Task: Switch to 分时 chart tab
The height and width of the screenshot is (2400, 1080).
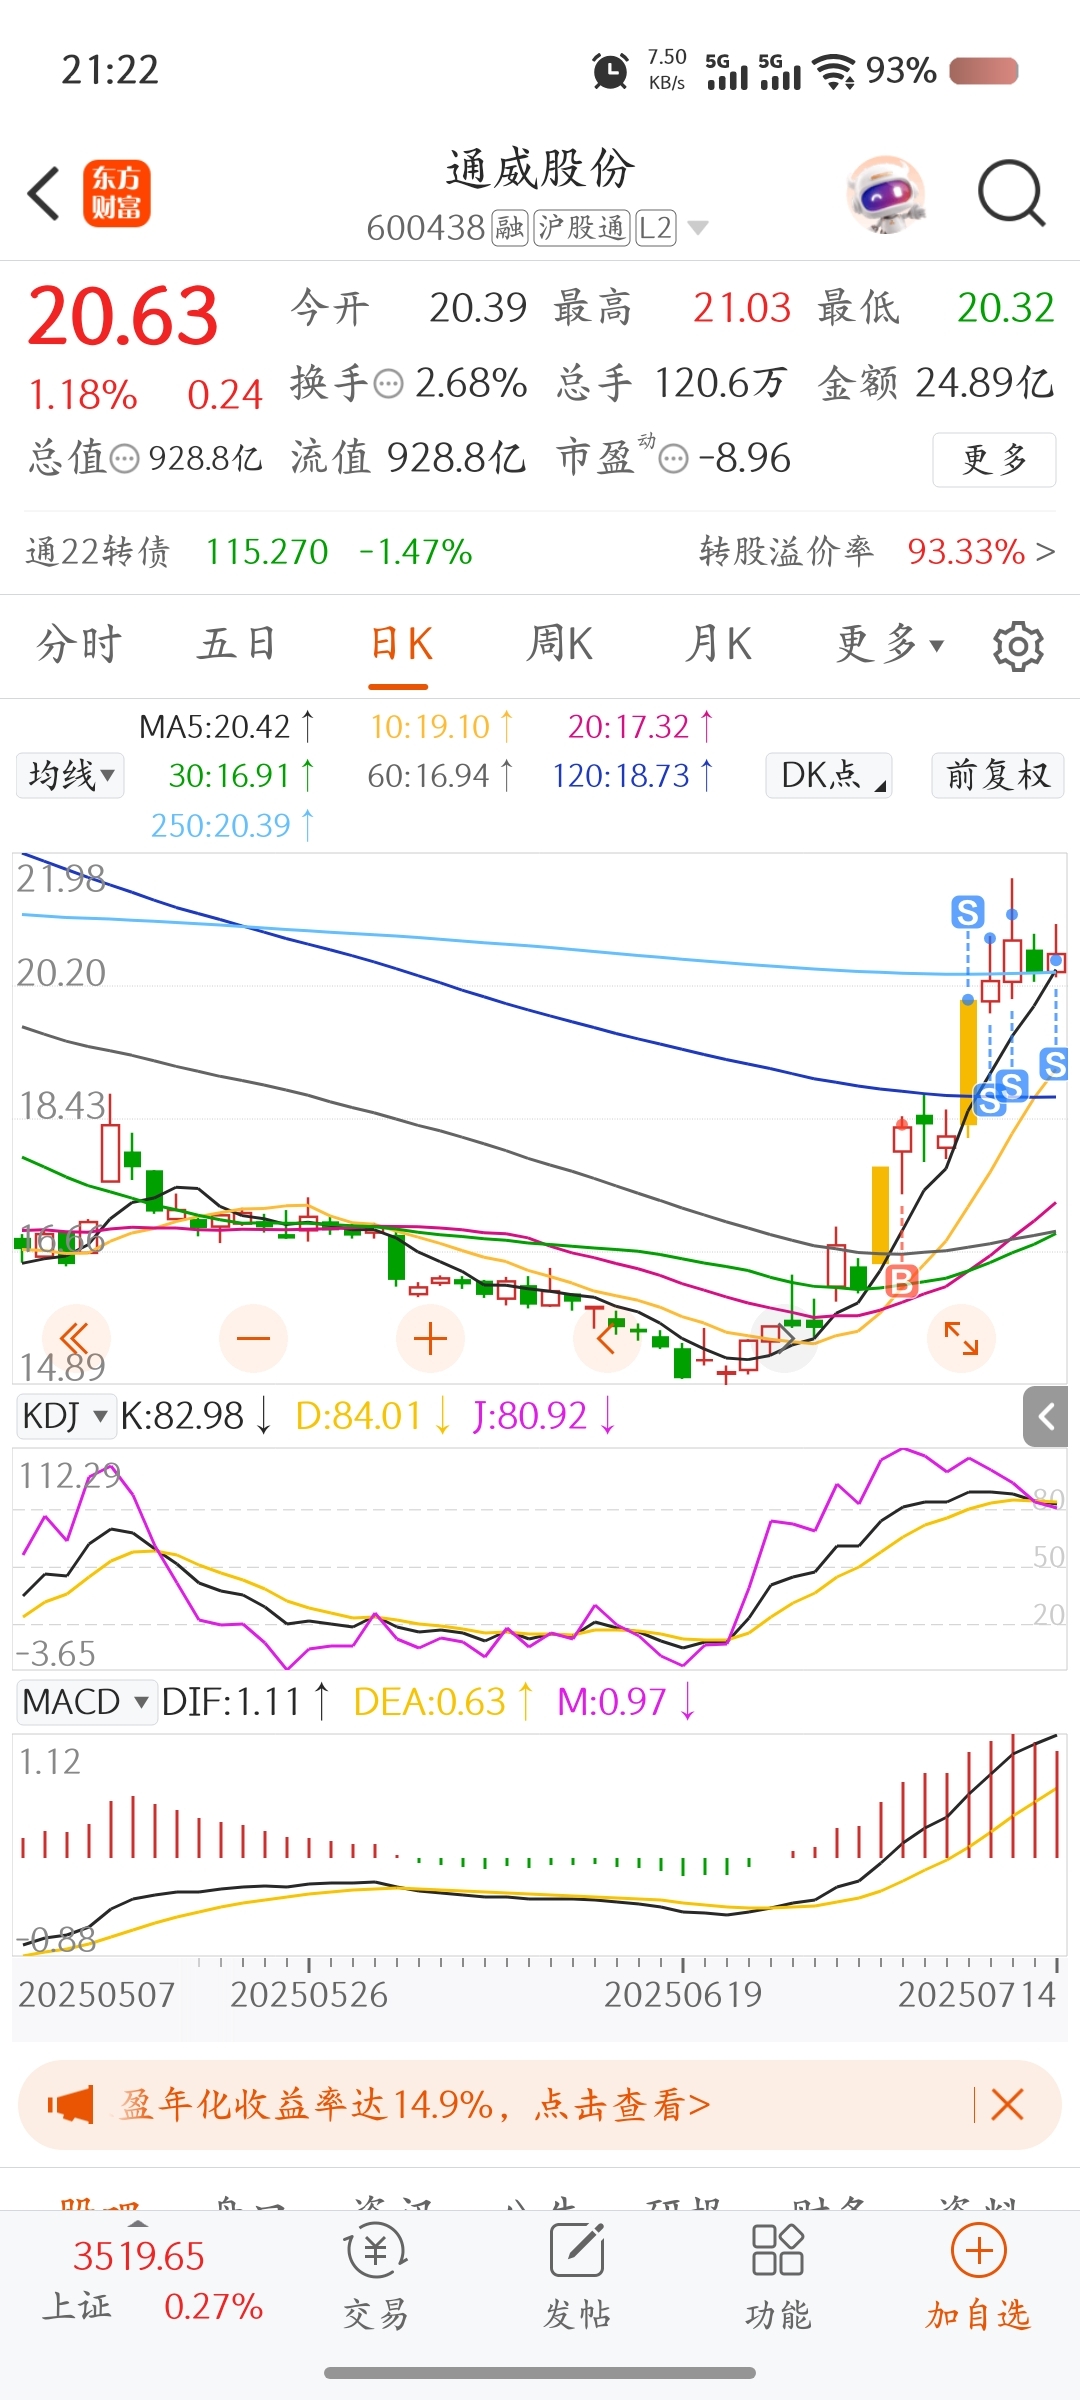Action: [79, 643]
